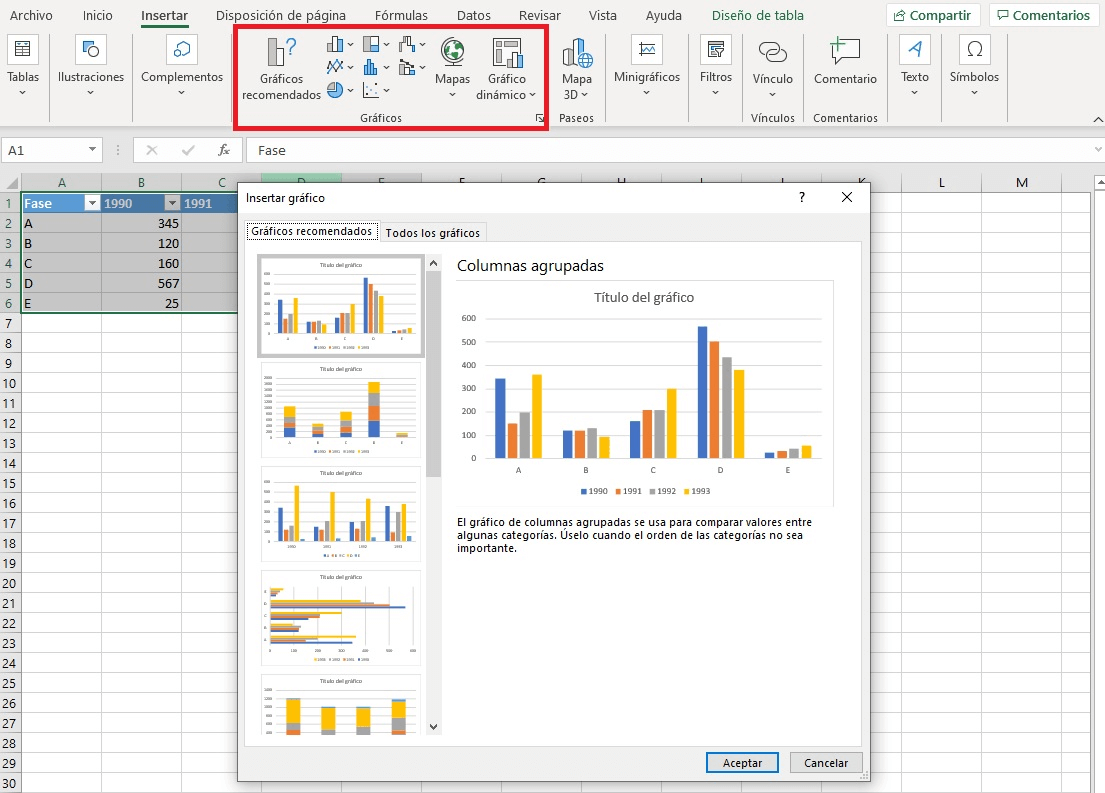Click the formula bar confirm checkmark
Viewport: 1105px width, 793px height.
188,150
